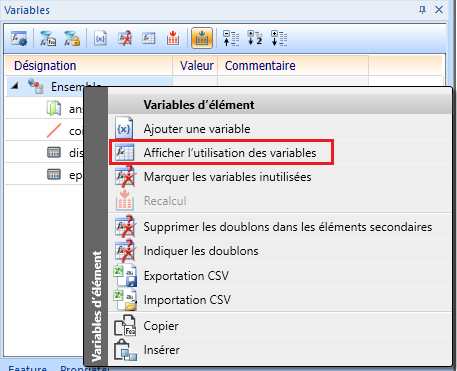Choose Supprimer les doublons dans les éléments secondaires

280,227
